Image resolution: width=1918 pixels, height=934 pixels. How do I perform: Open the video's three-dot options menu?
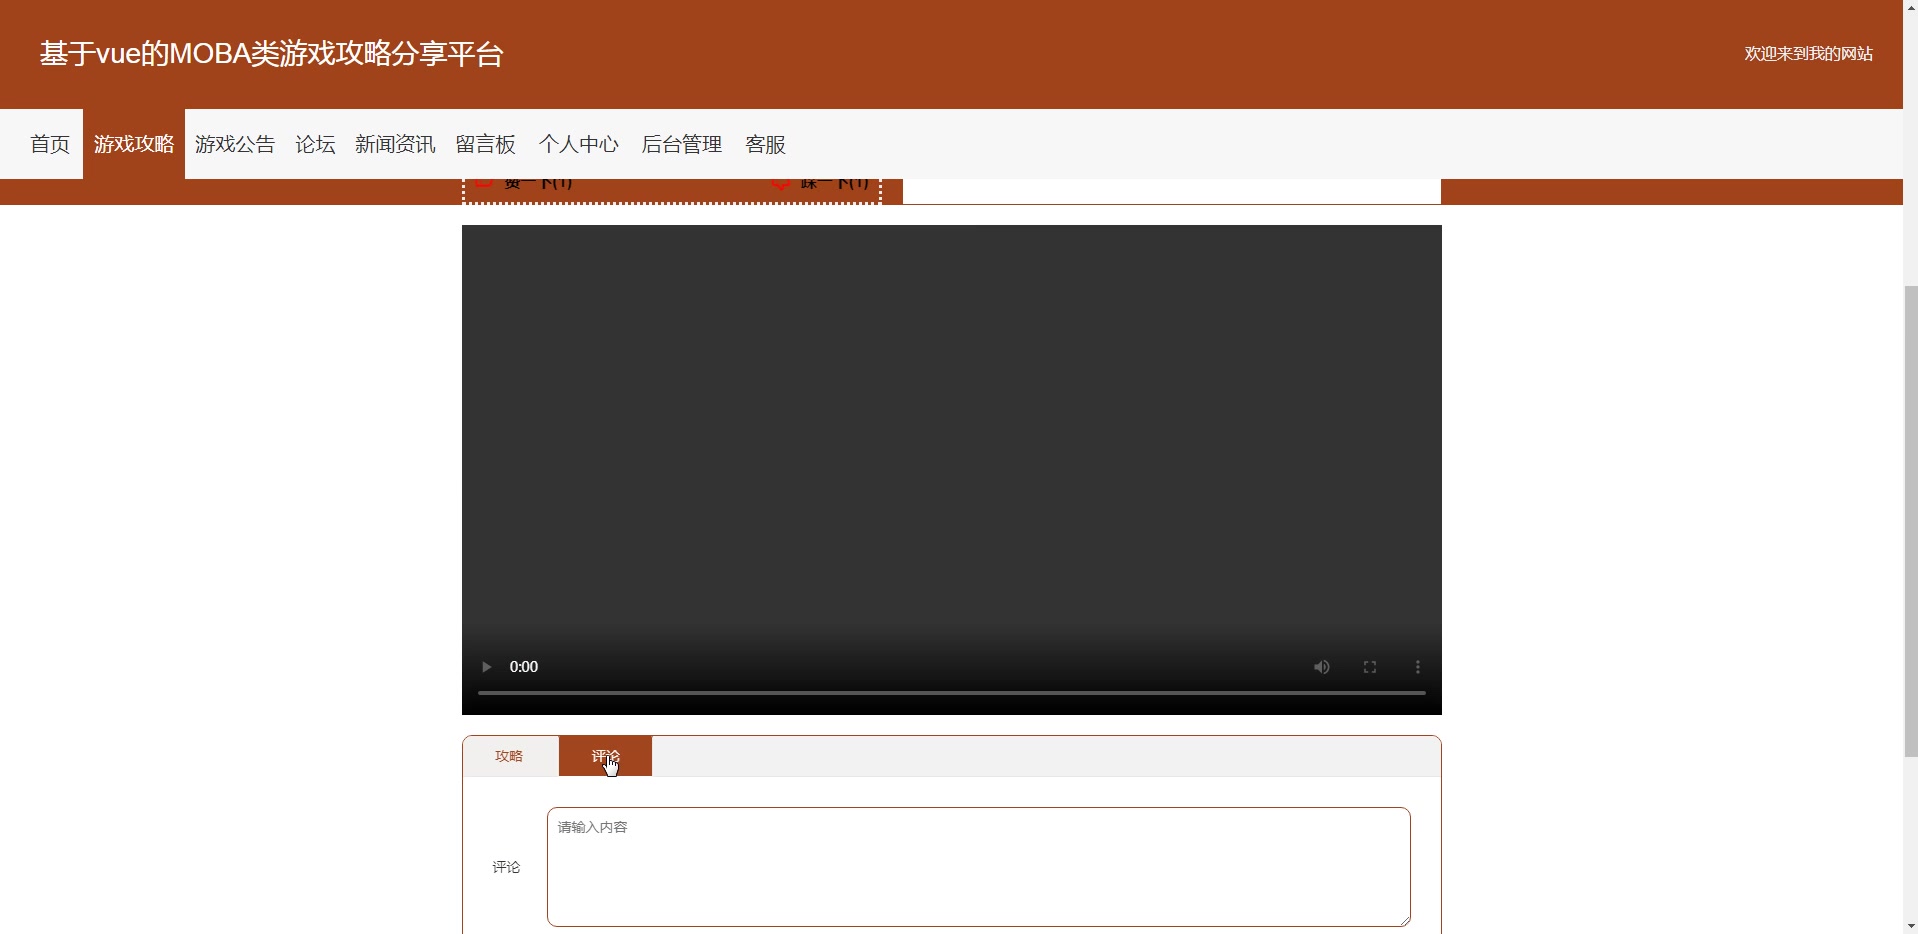[1417, 667]
